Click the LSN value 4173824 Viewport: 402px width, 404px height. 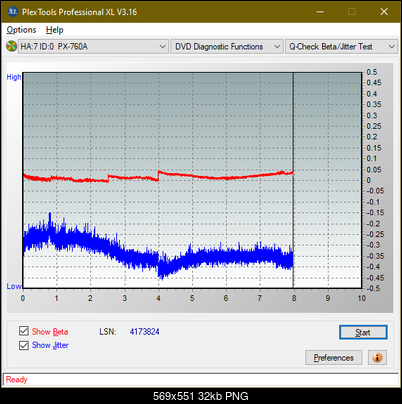[x=145, y=332]
